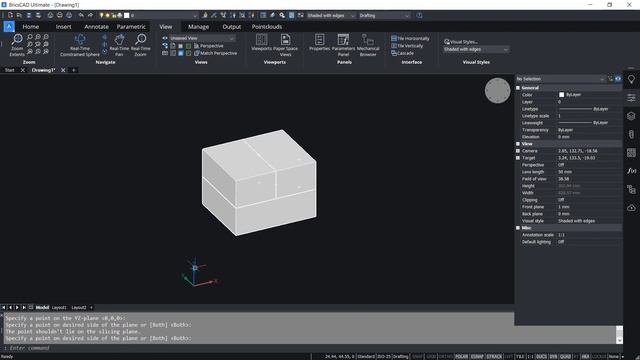Click the layer lightbulb on/off icon

102,16
